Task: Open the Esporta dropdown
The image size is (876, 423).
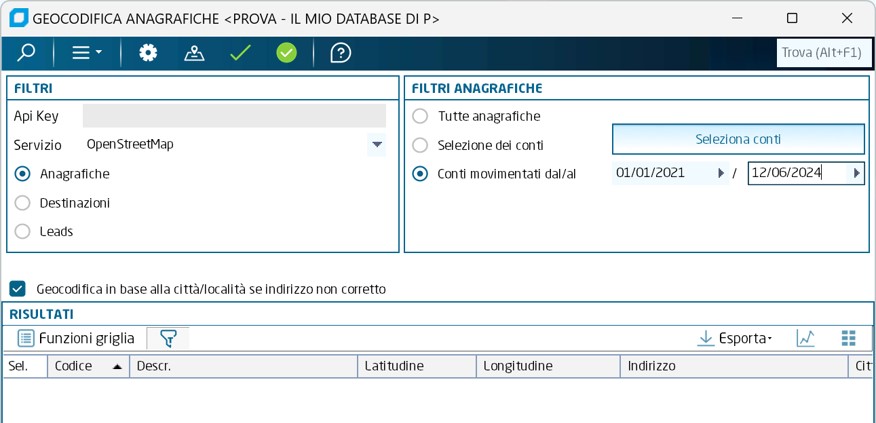Action: coord(735,338)
